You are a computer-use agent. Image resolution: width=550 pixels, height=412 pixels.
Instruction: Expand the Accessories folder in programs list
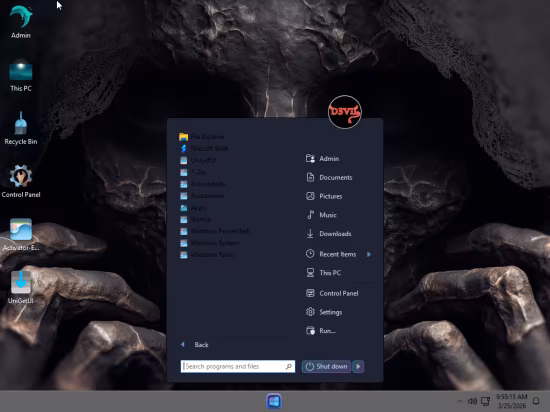[x=202, y=196]
